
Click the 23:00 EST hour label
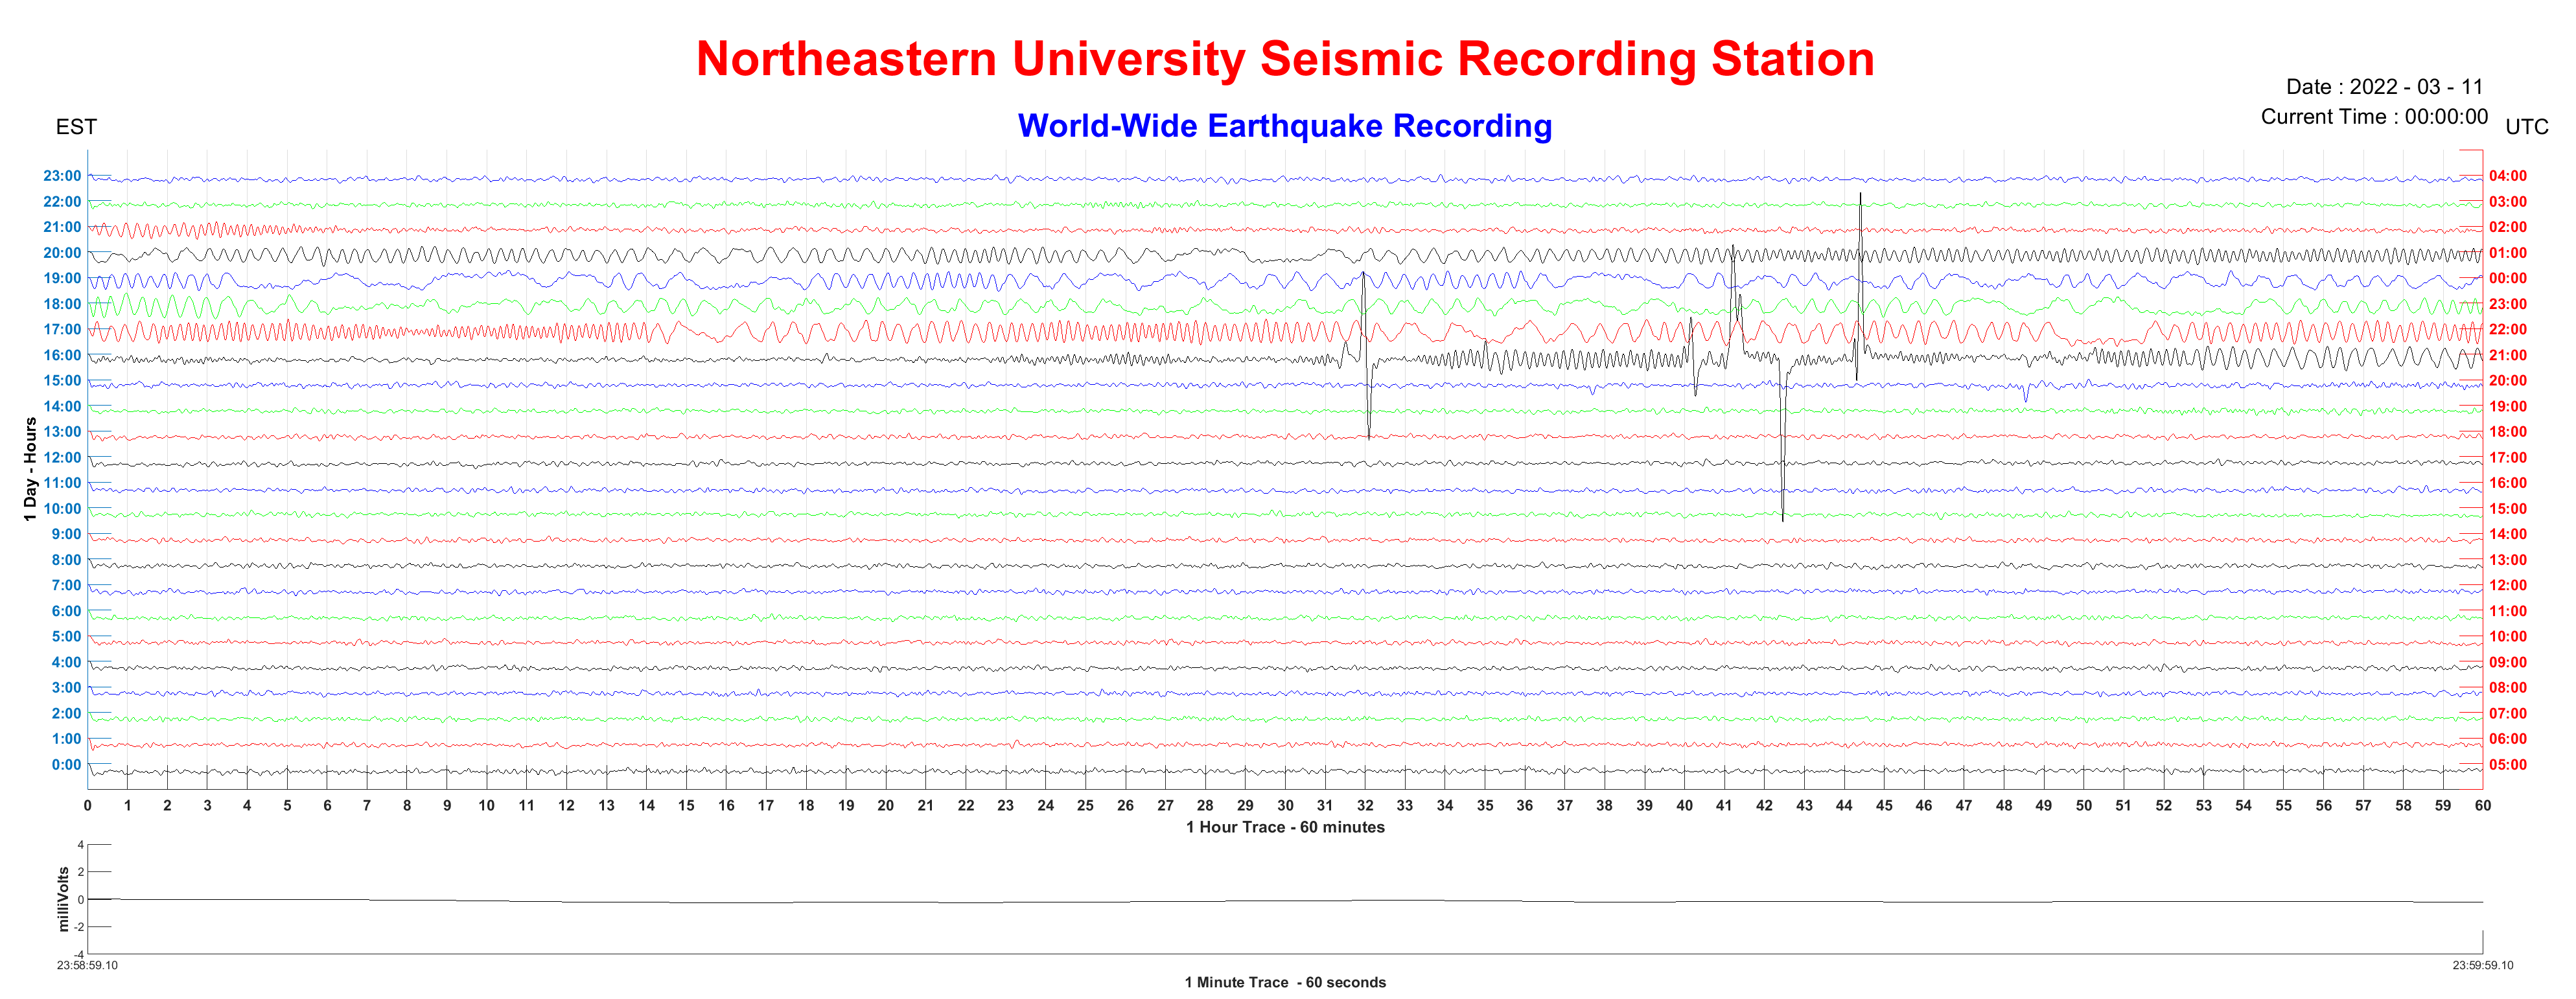[62, 176]
